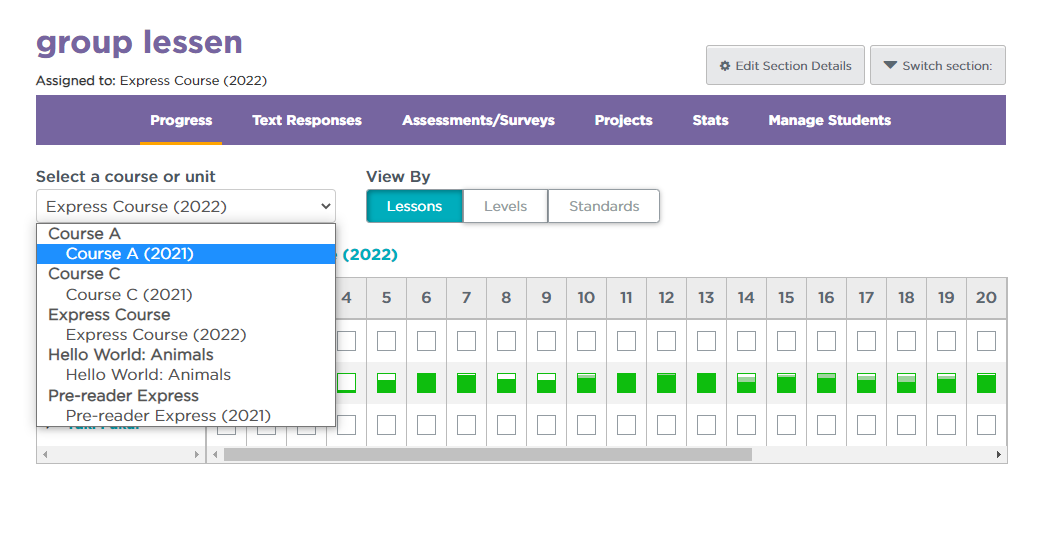Click the green lesson 20 progress box

coord(986,383)
